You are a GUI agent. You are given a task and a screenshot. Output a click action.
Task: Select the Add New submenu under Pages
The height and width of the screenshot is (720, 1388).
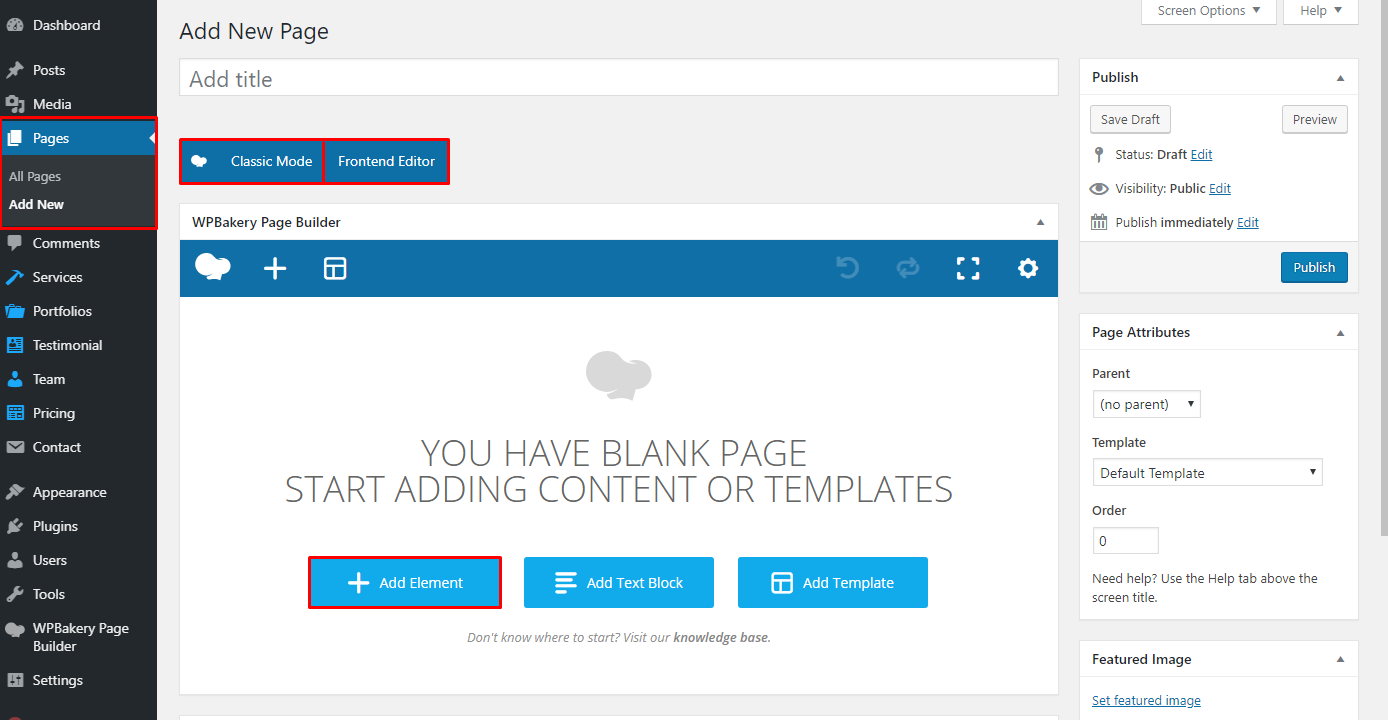pyautogui.click(x=36, y=204)
